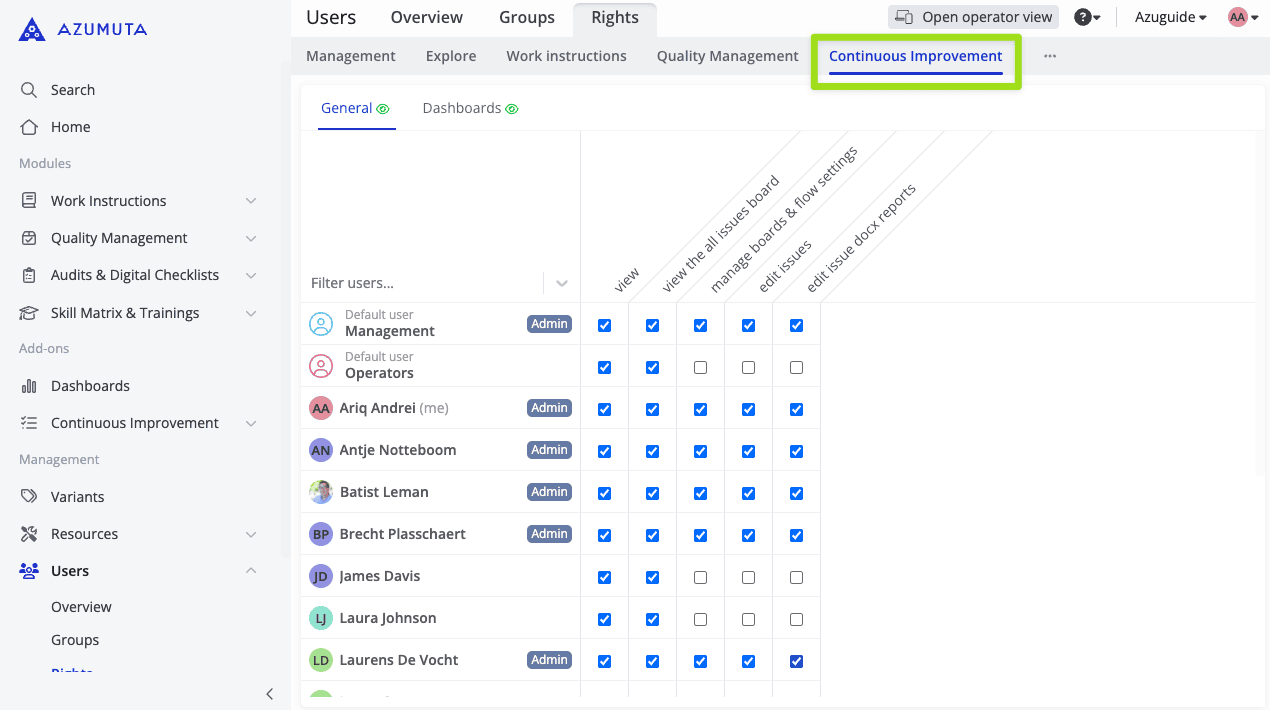Click the Dashboards bar chart icon

(x=29, y=386)
